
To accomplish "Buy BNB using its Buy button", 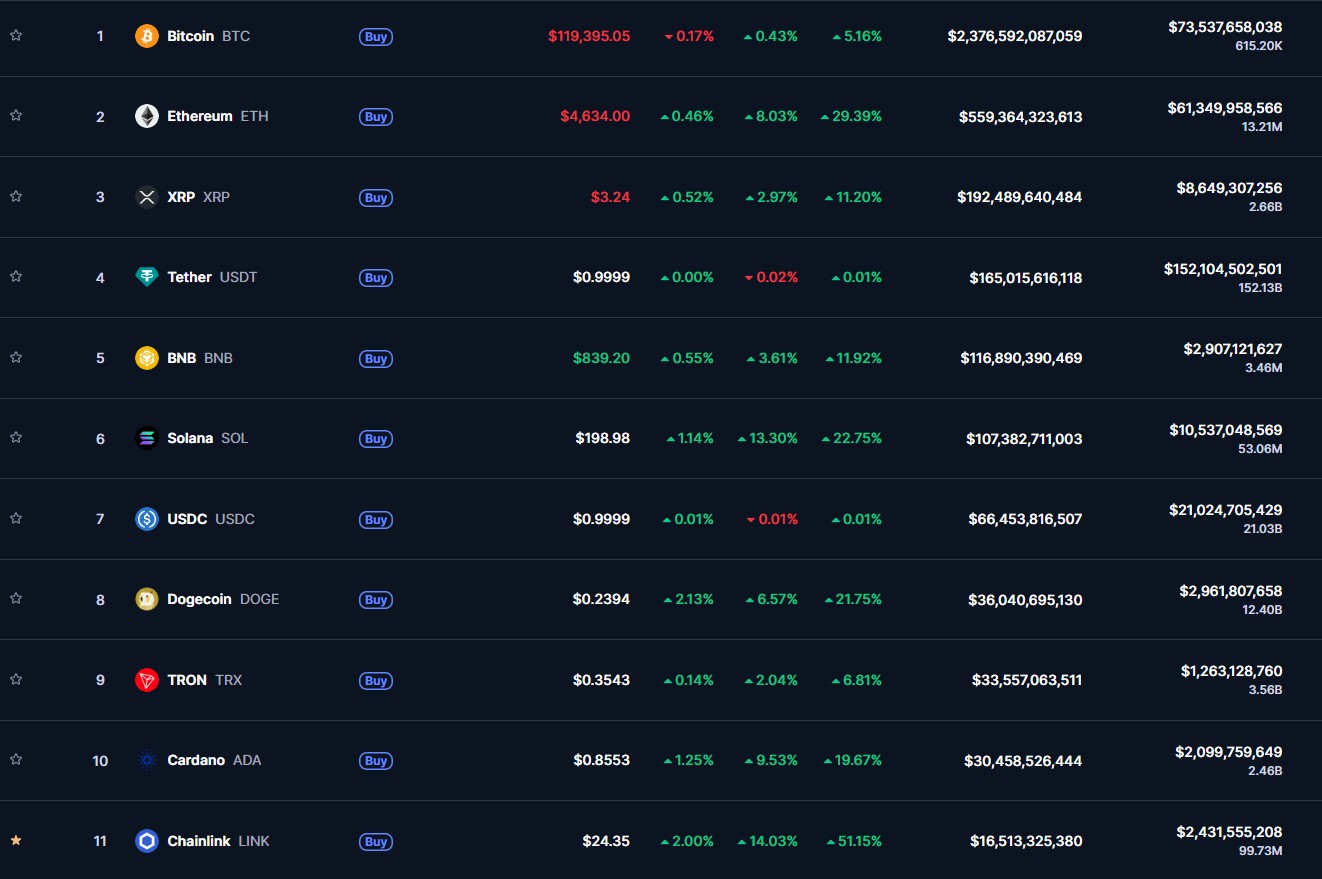I will [376, 359].
